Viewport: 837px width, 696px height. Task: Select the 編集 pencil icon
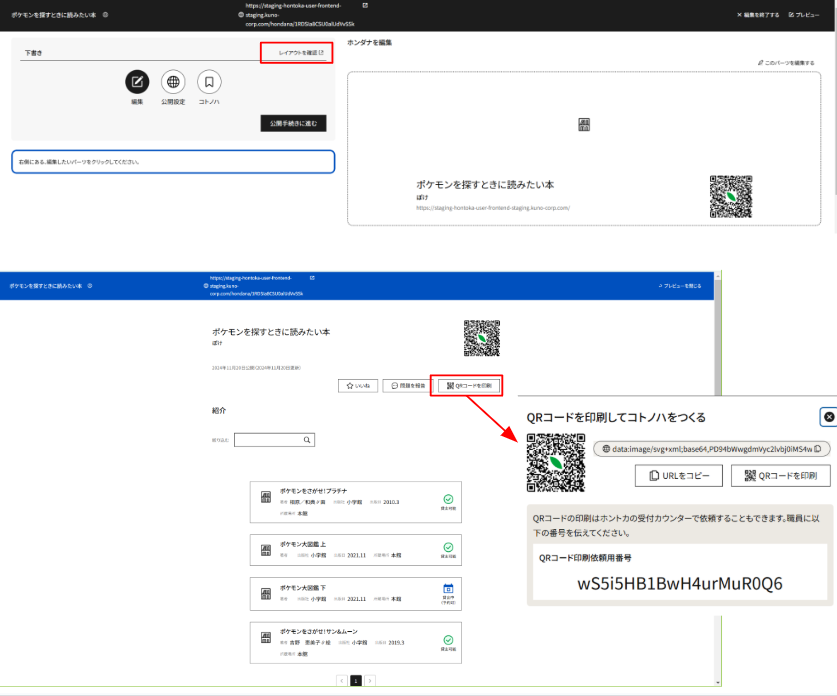coord(137,82)
